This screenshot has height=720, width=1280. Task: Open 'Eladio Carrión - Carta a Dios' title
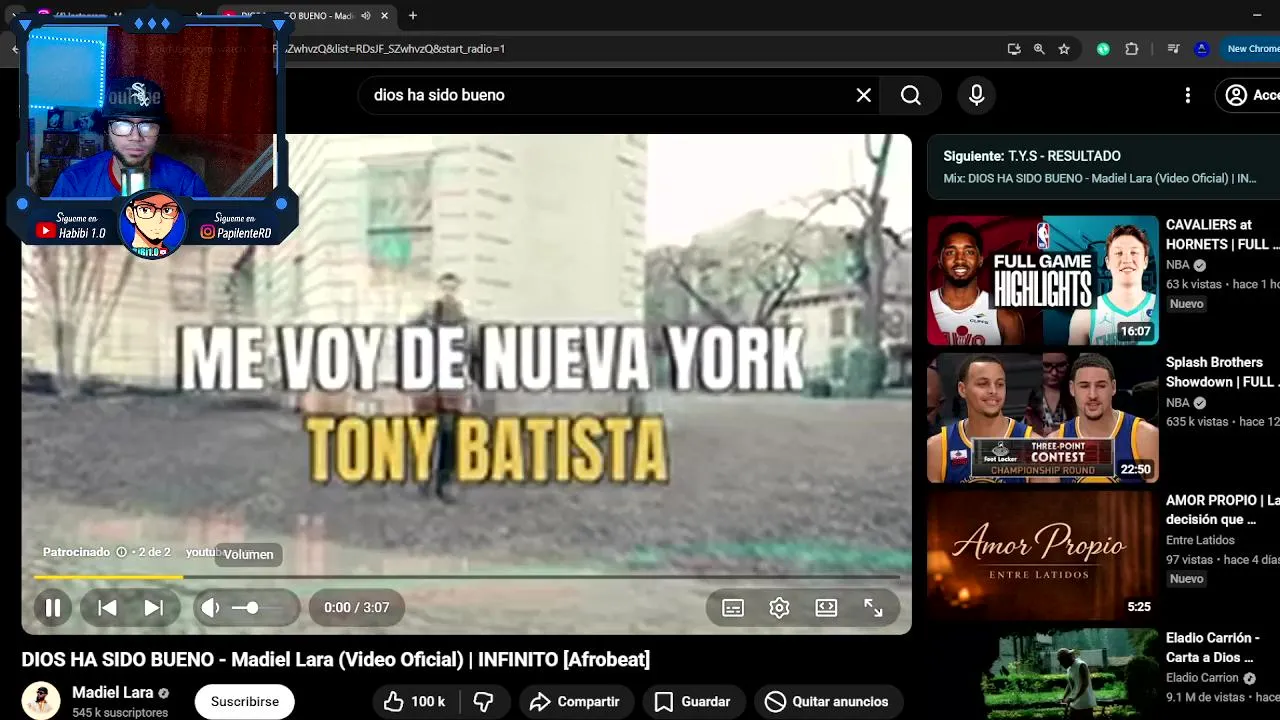click(x=1212, y=647)
